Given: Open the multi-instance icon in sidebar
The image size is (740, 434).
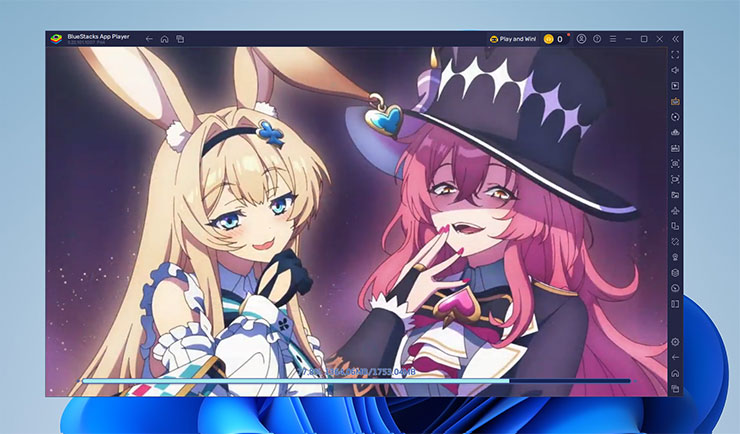Looking at the screenshot, I should tap(675, 226).
